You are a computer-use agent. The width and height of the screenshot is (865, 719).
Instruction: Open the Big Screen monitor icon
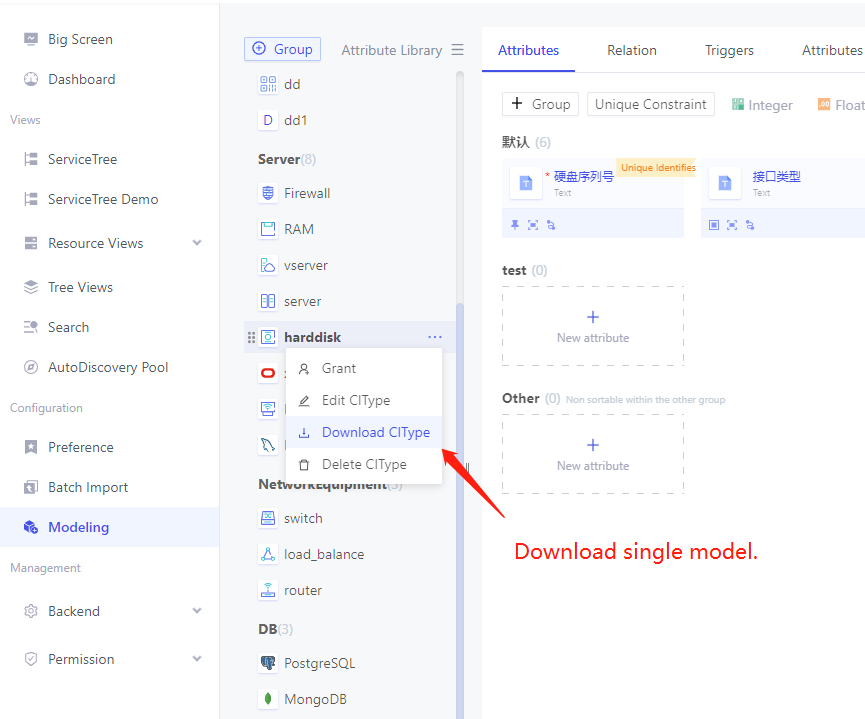(x=31, y=39)
